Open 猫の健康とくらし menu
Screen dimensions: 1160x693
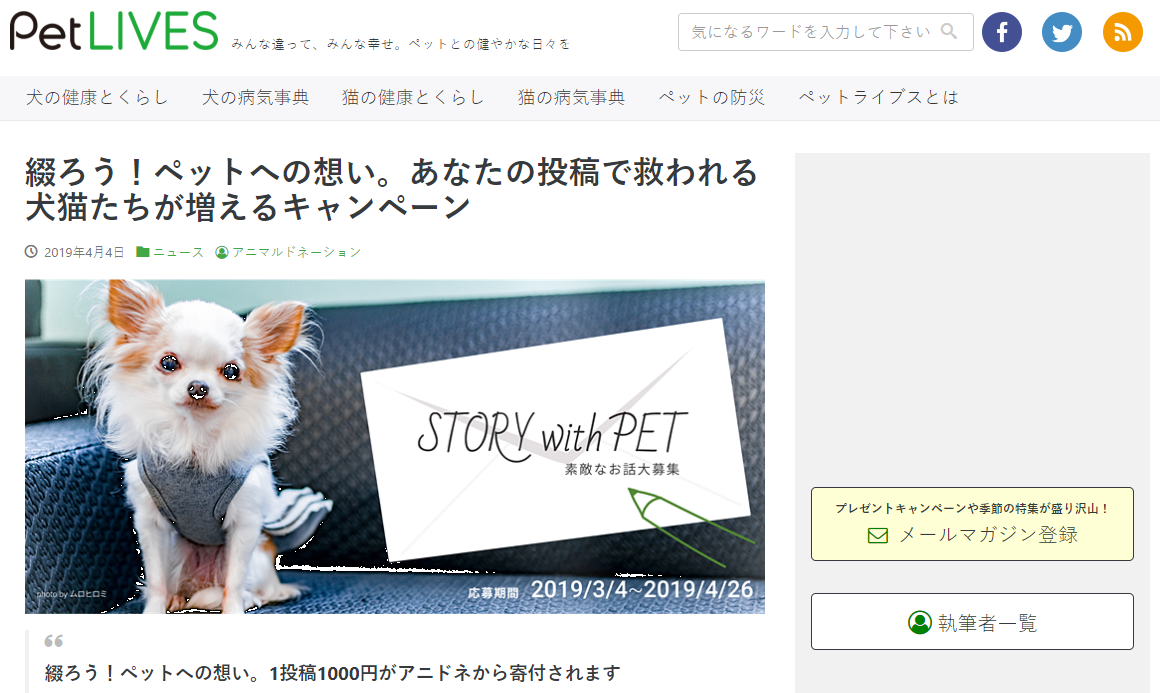pyautogui.click(x=413, y=98)
